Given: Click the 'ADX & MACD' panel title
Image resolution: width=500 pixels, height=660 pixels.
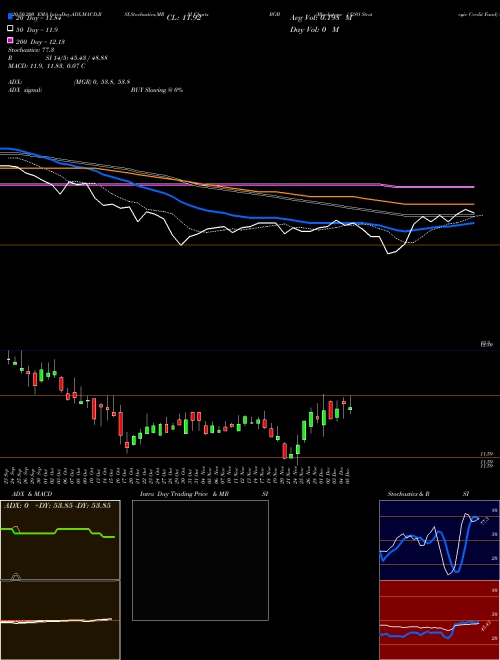Looking at the screenshot, I should coord(32,494).
